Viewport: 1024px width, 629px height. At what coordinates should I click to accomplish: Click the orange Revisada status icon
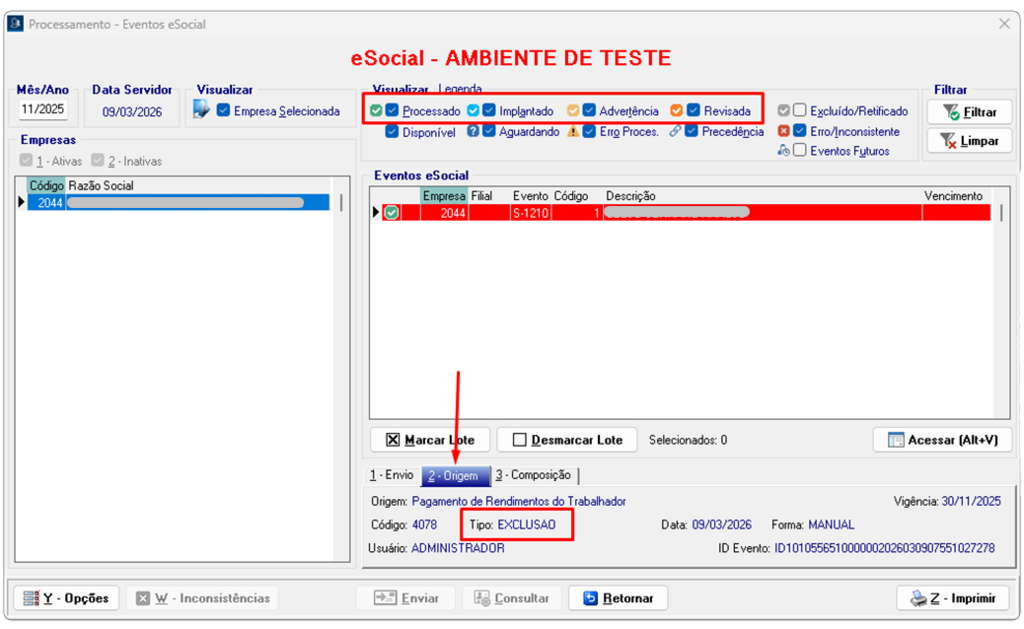click(x=677, y=111)
